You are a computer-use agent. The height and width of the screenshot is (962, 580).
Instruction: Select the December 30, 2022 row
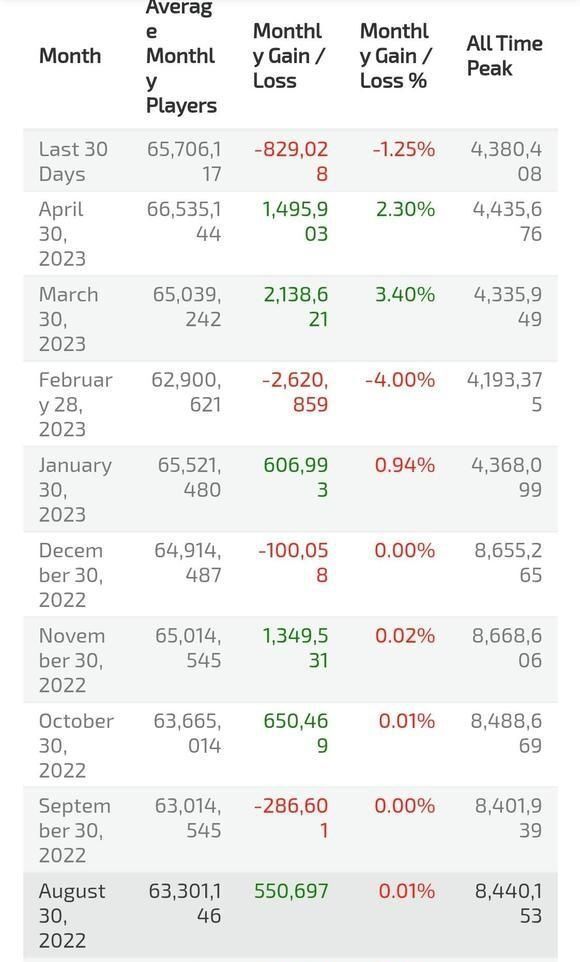[x=290, y=575]
